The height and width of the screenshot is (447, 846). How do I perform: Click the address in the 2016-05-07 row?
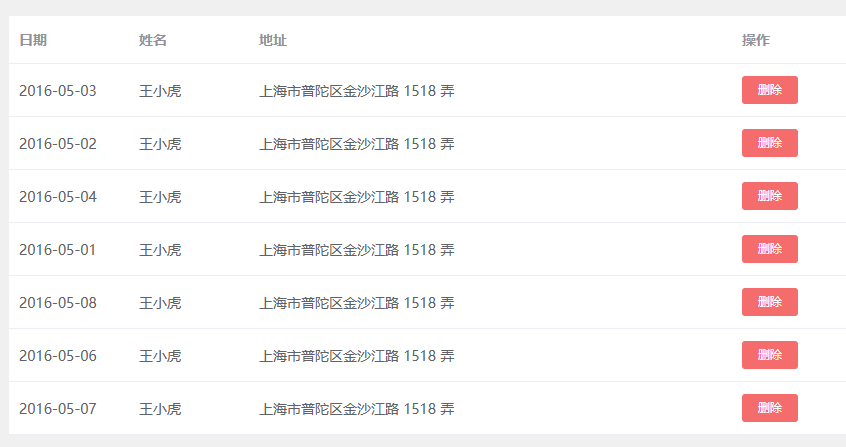(x=356, y=409)
